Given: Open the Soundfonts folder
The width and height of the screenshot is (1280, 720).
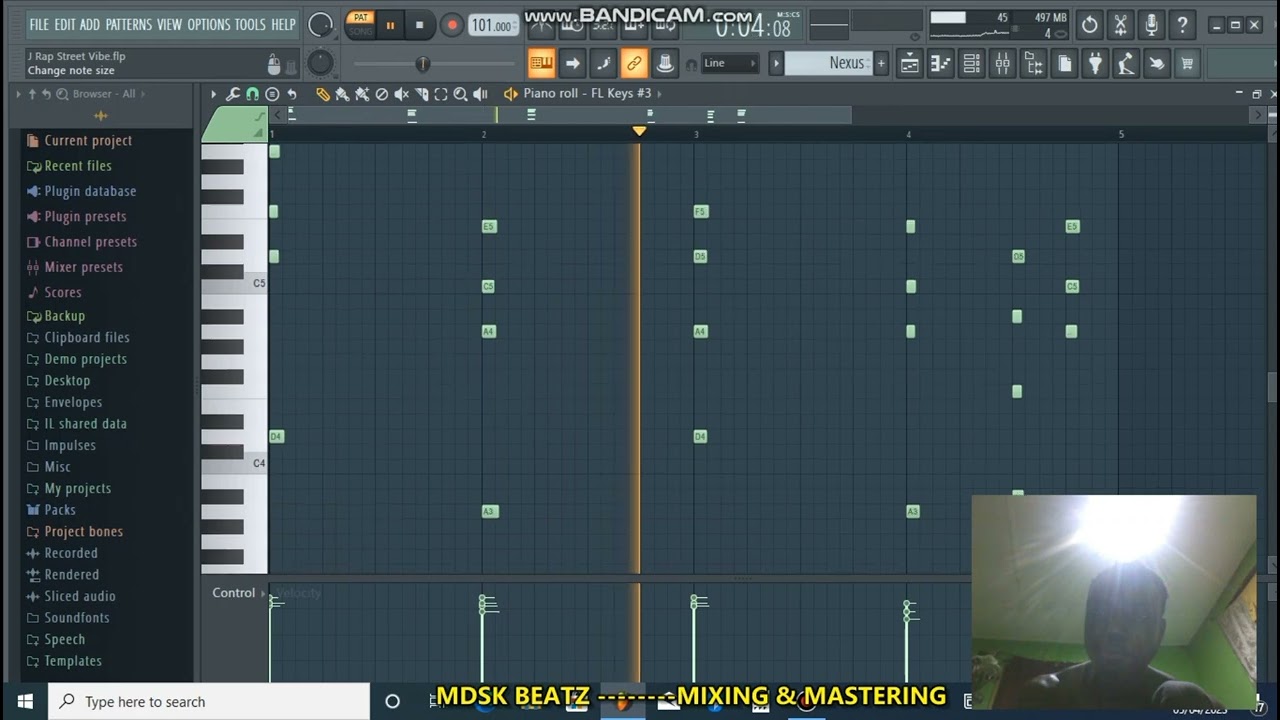Looking at the screenshot, I should [77, 618].
